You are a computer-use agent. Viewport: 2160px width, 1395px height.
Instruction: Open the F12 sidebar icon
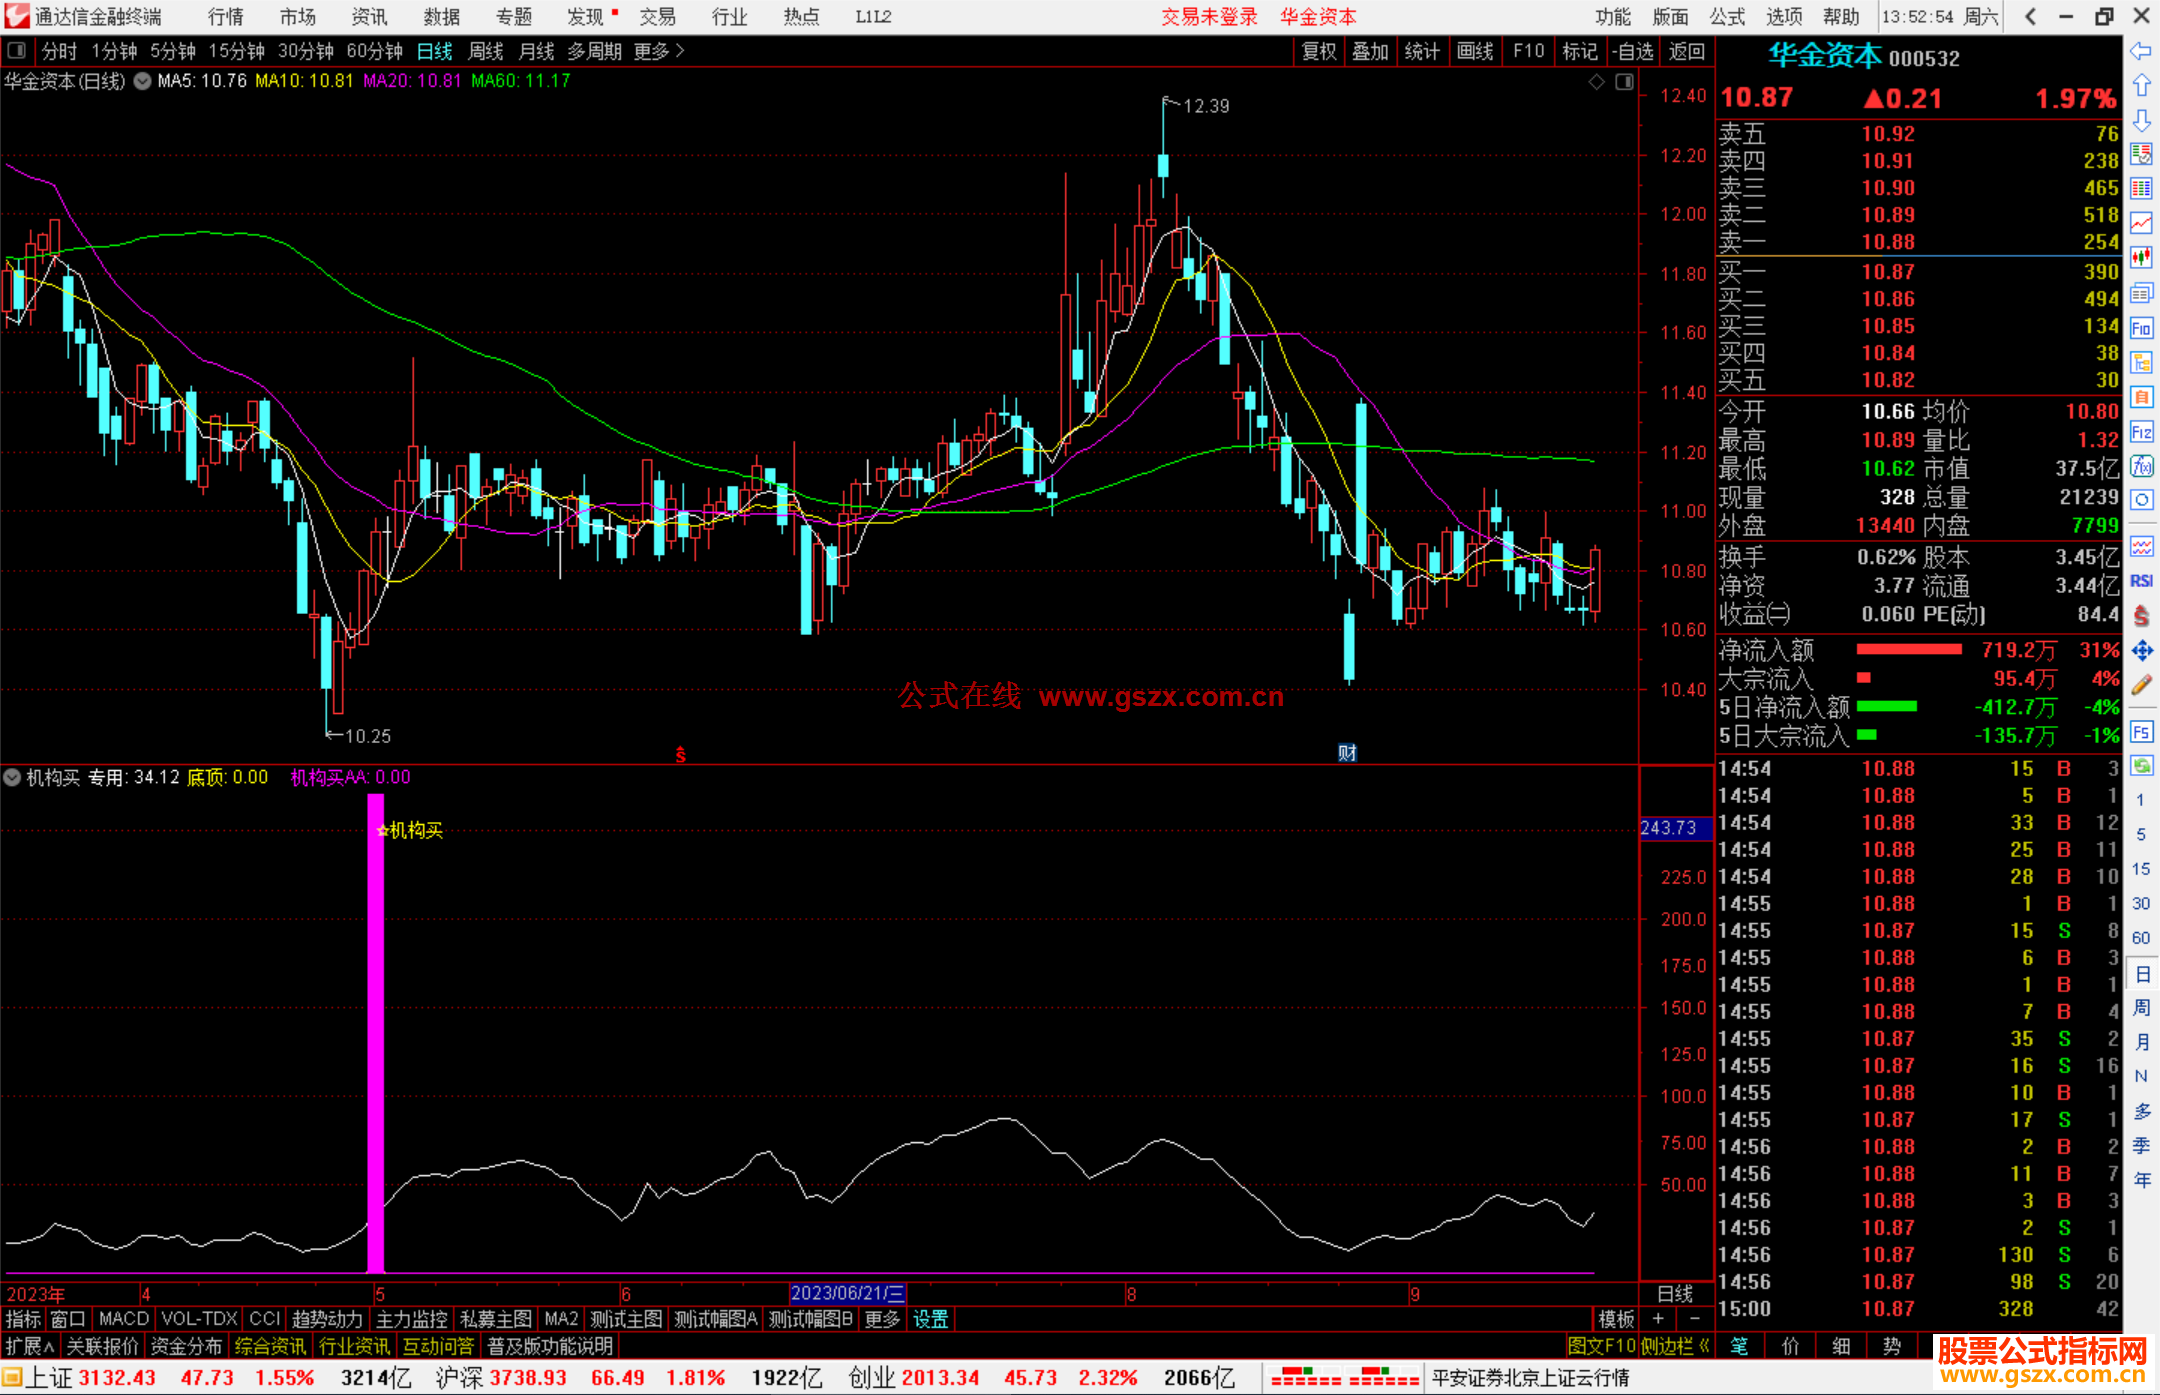click(x=2141, y=432)
